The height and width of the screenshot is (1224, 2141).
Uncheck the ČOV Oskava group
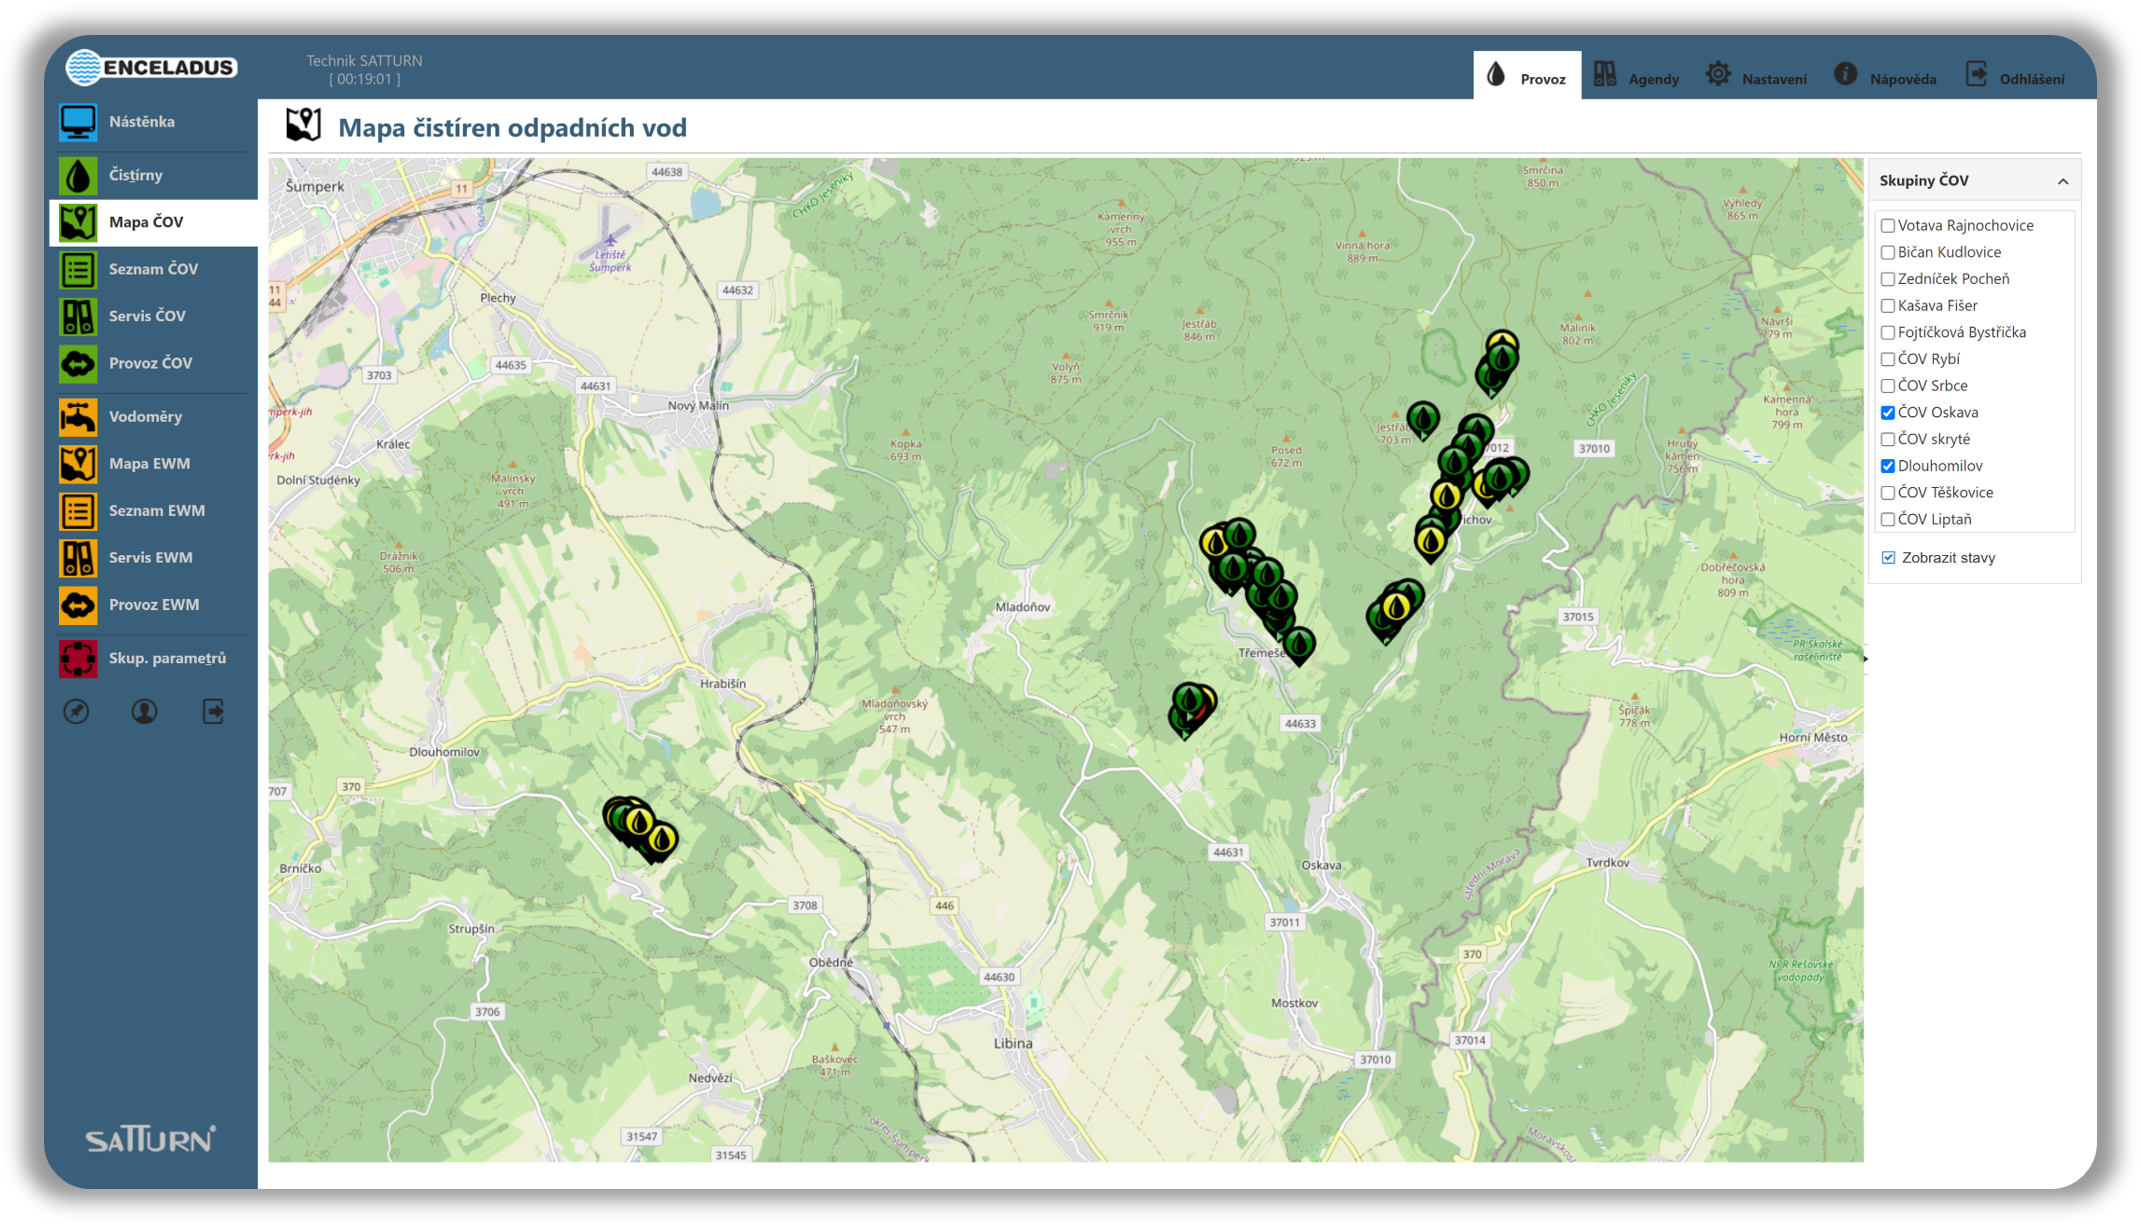[x=1888, y=412]
